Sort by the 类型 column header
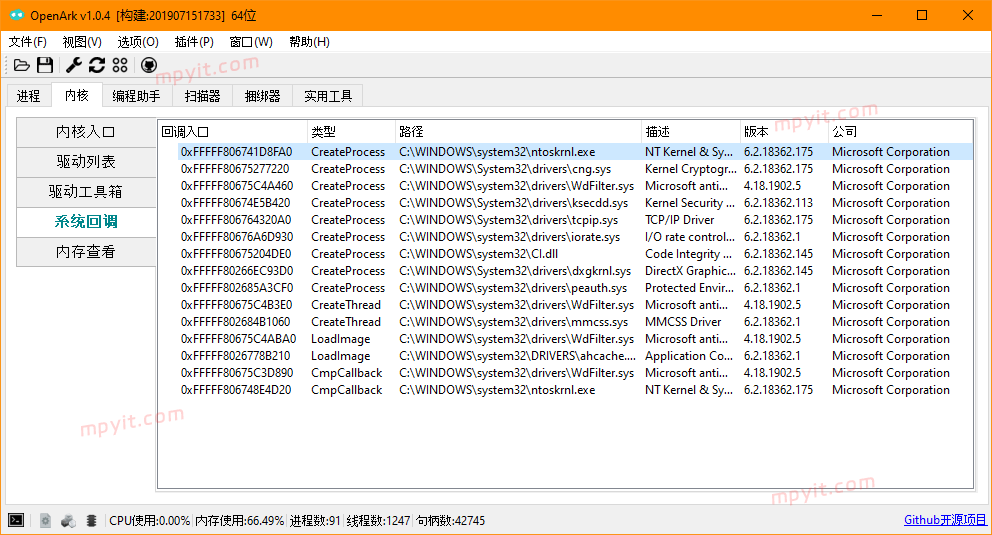Image resolution: width=992 pixels, height=535 pixels. (x=351, y=132)
